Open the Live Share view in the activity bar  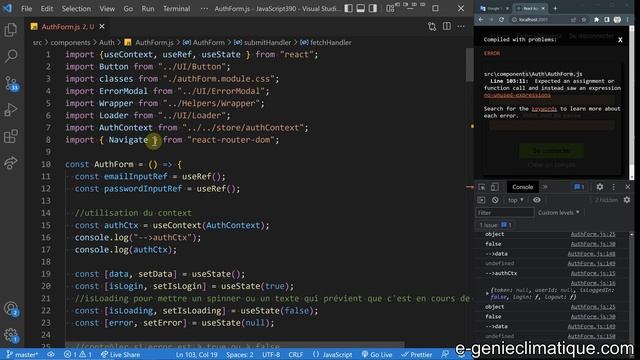click(11, 162)
